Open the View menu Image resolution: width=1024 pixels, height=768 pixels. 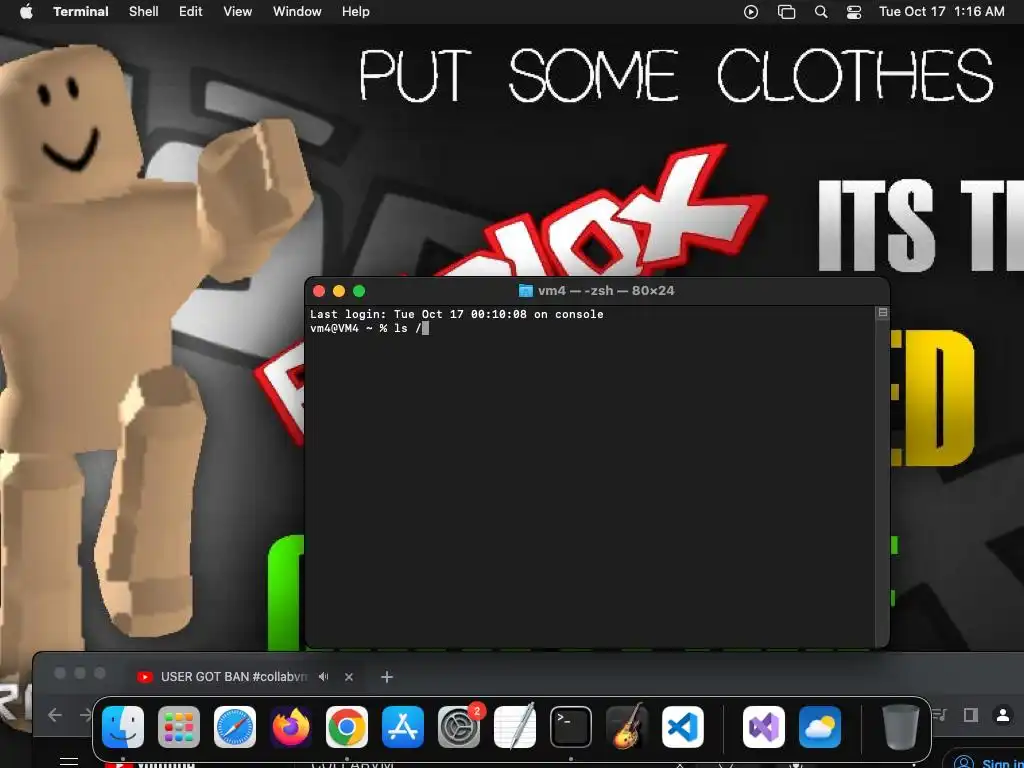pos(238,12)
